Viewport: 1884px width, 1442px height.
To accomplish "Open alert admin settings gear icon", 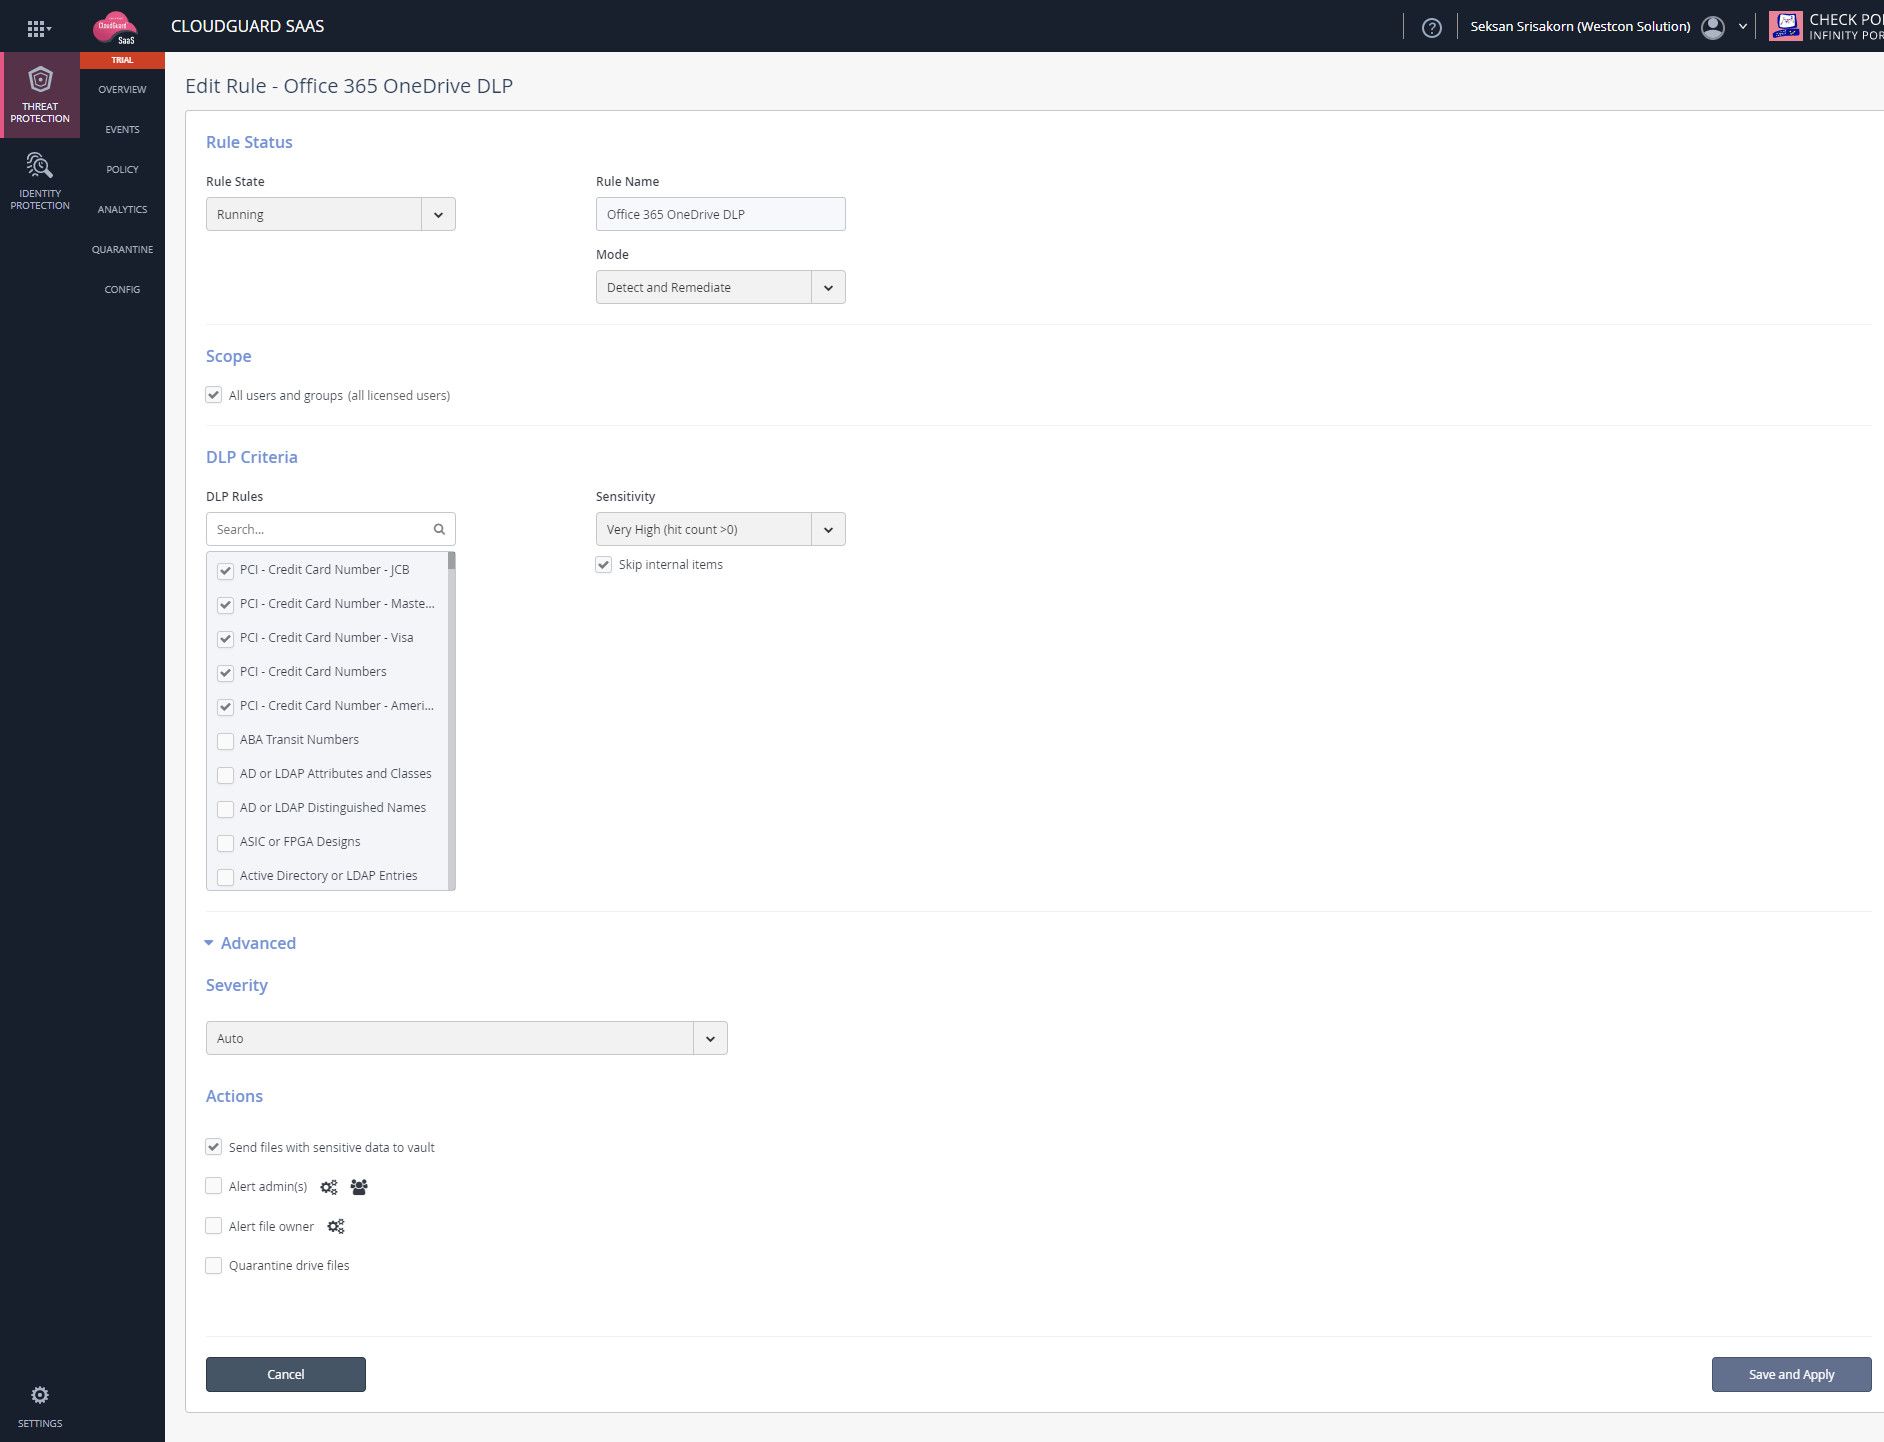I will [329, 1187].
